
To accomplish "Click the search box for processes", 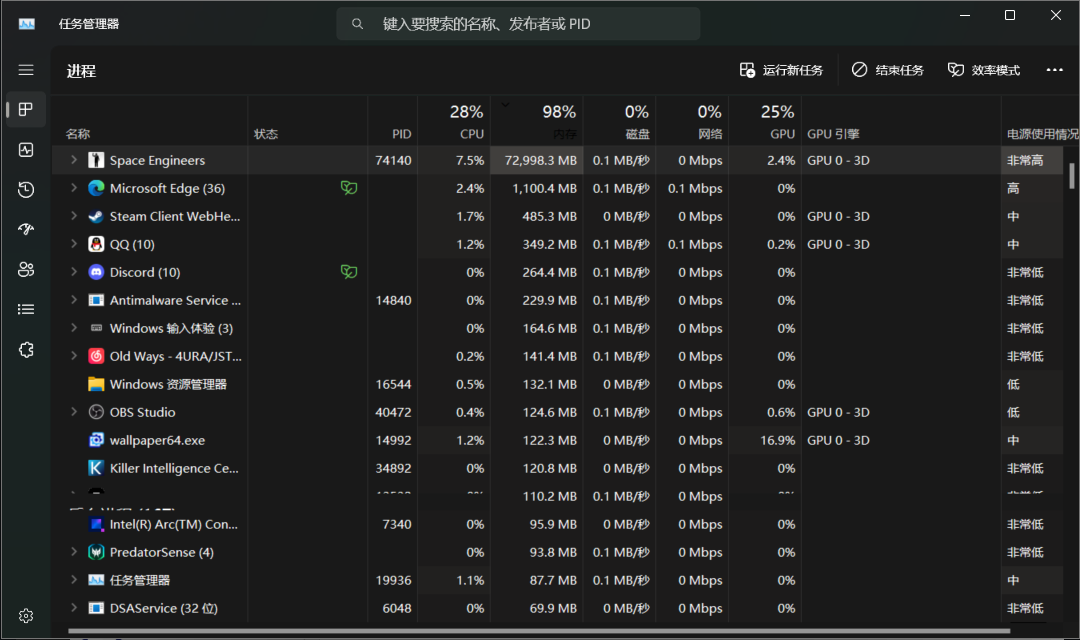I will pyautogui.click(x=518, y=23).
